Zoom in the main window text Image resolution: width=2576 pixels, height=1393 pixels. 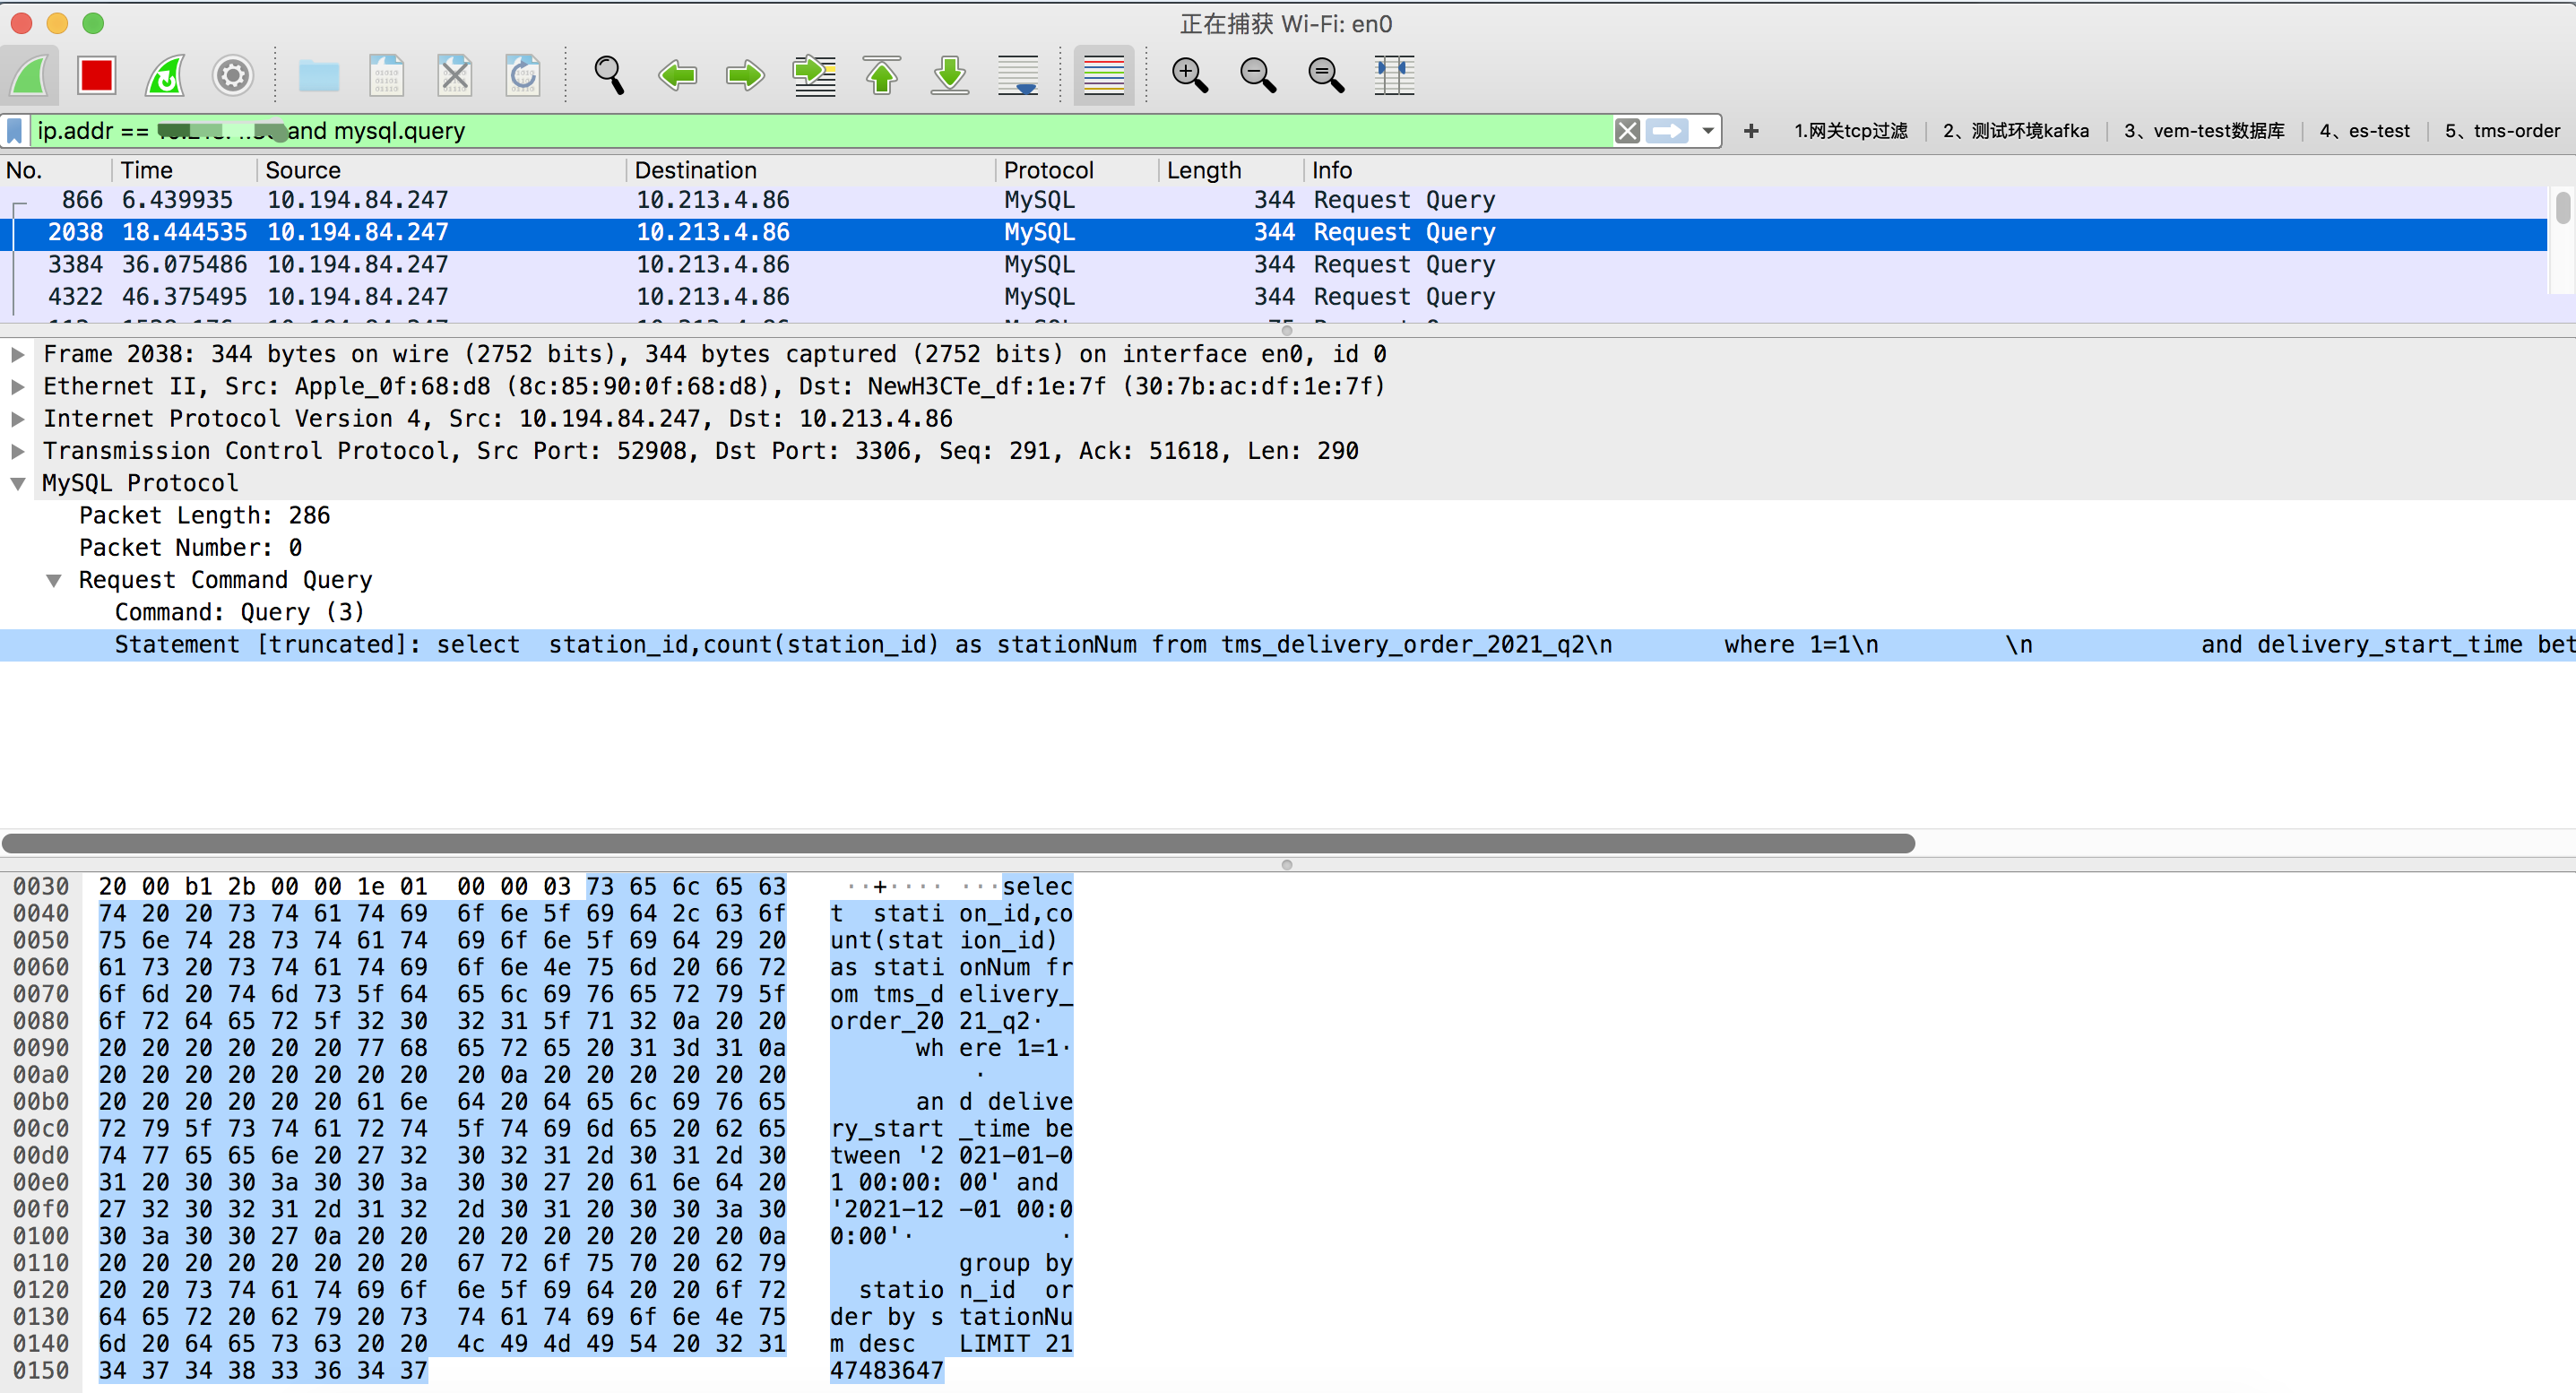(x=1190, y=76)
